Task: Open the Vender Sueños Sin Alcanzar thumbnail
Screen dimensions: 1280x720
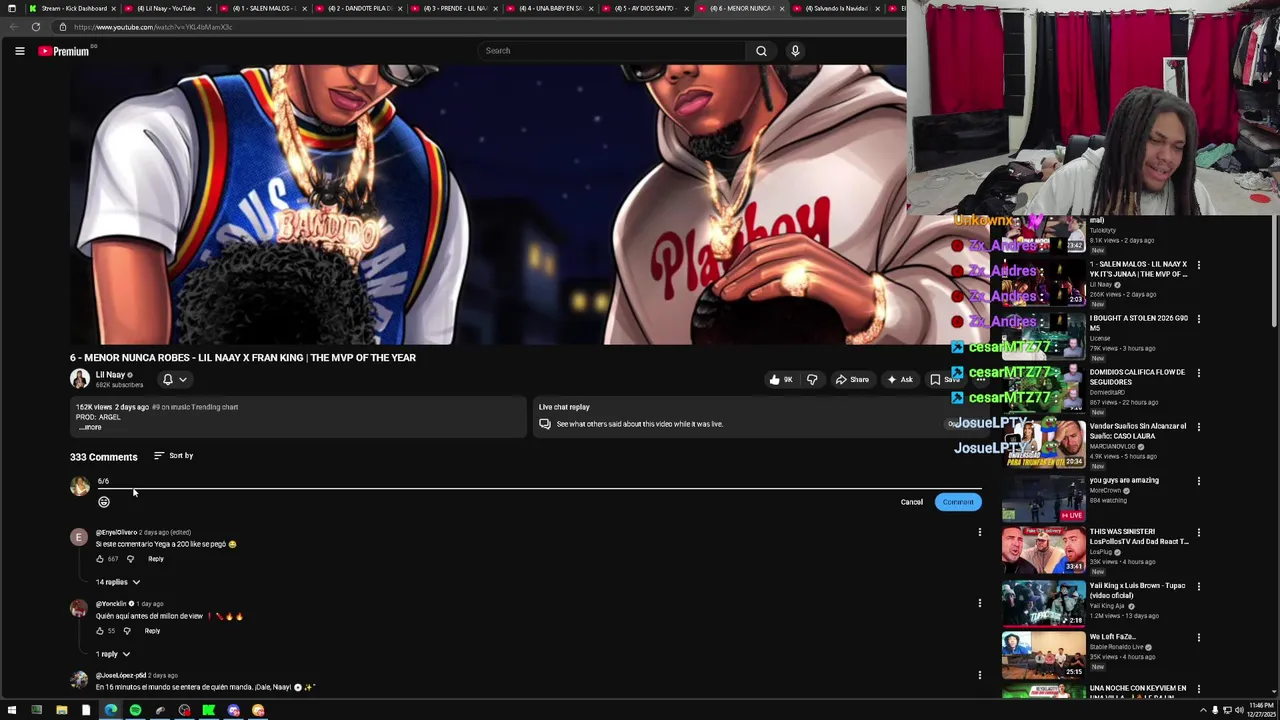Action: click(1043, 446)
